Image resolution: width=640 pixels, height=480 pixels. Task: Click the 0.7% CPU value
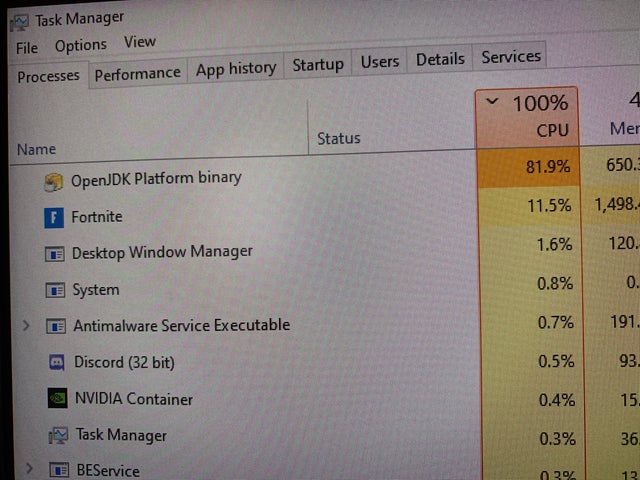tap(556, 322)
